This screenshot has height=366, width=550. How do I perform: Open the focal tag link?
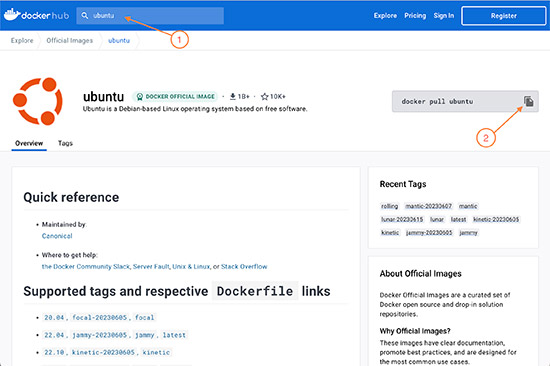click(145, 318)
